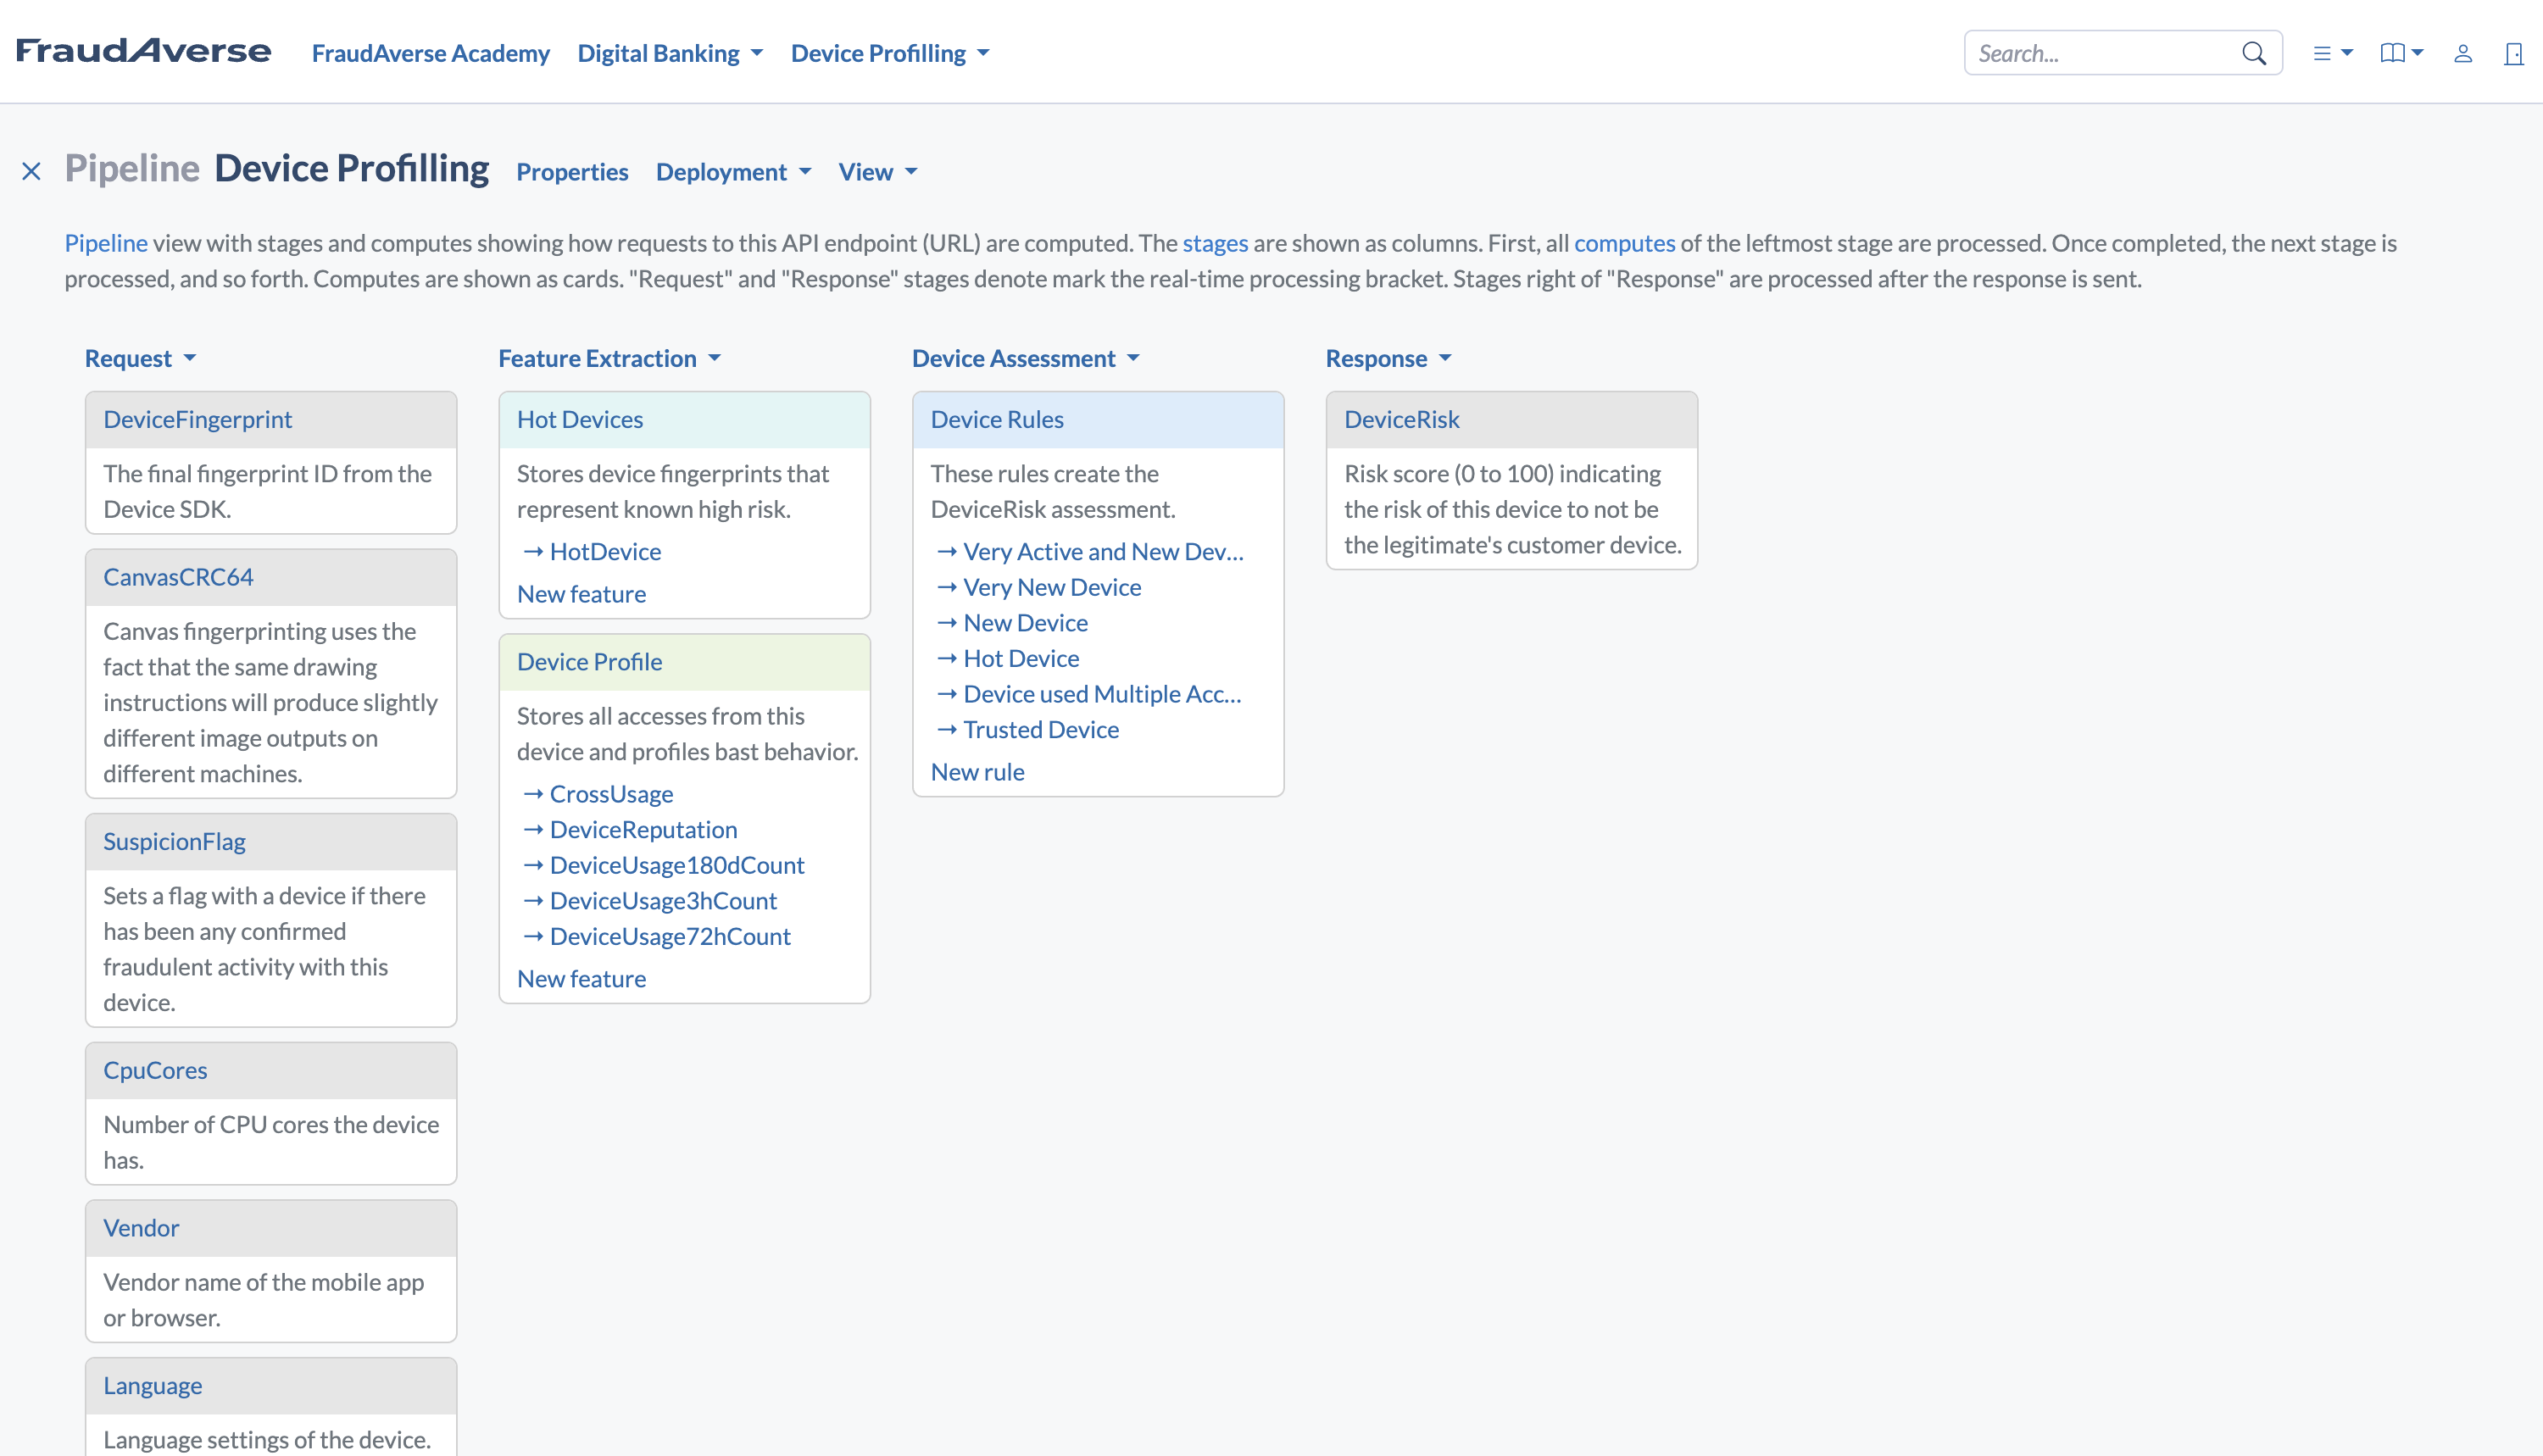Select the CrossUsage feature
This screenshot has height=1456, width=2543.
coord(611,794)
